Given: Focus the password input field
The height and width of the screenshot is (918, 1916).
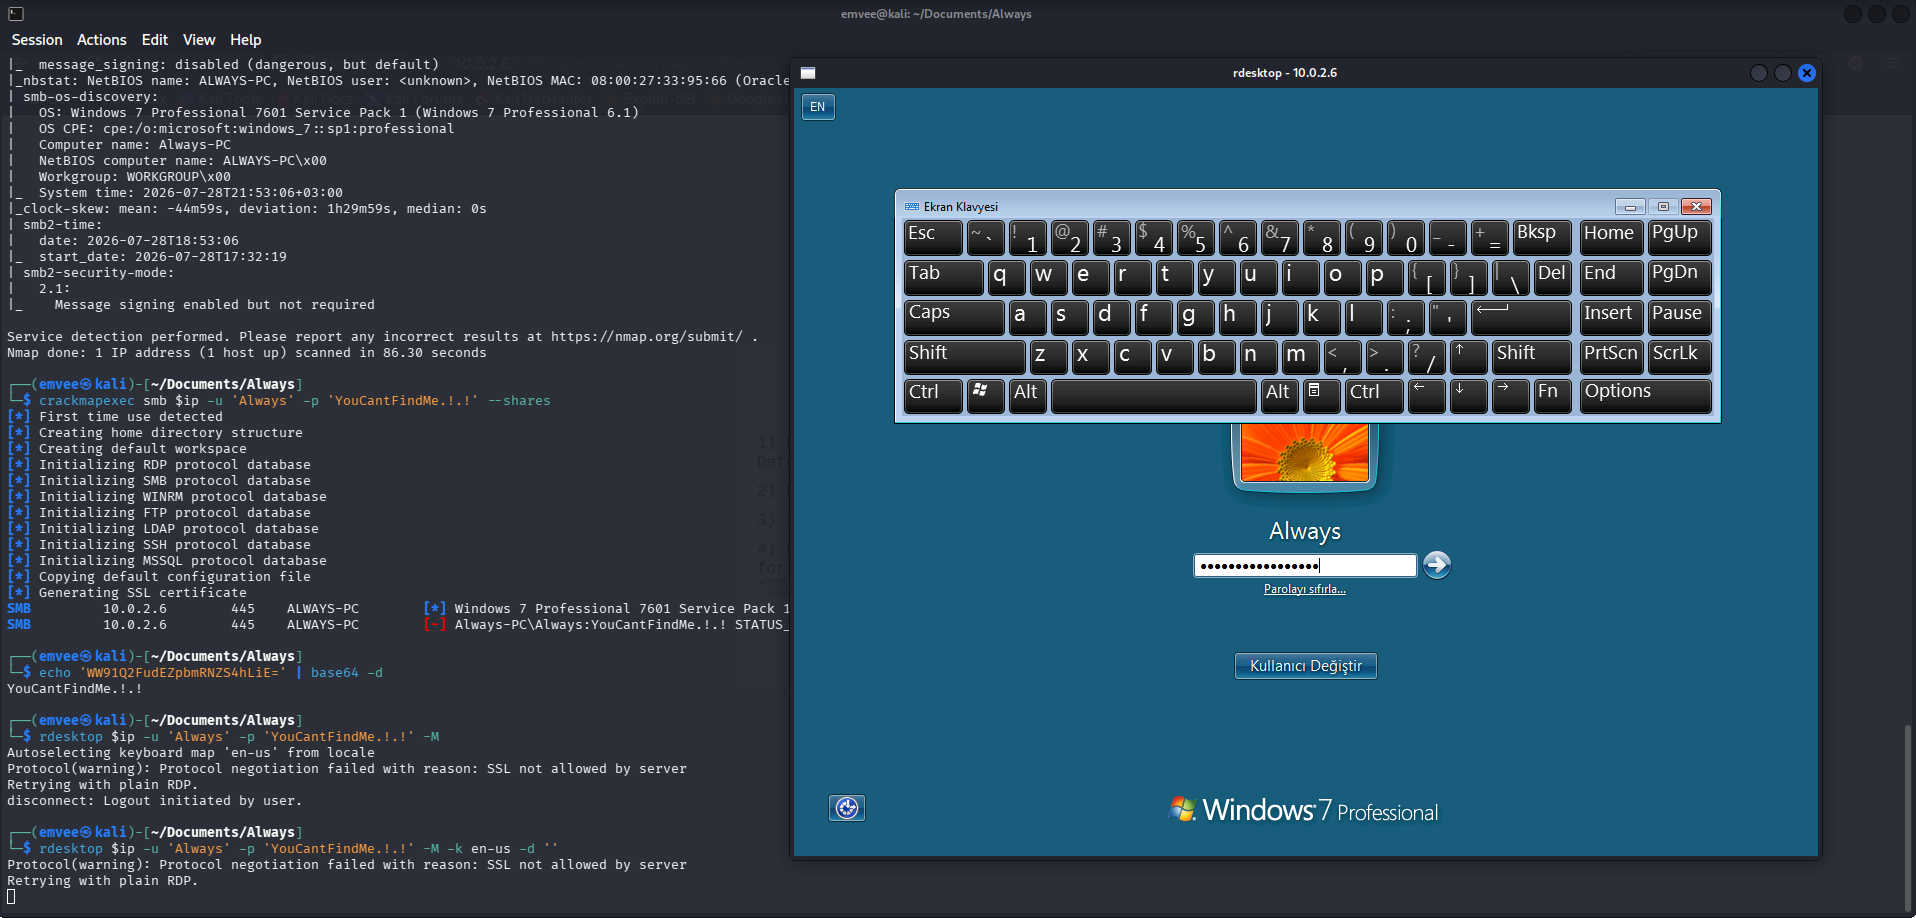Looking at the screenshot, I should [x=1305, y=566].
